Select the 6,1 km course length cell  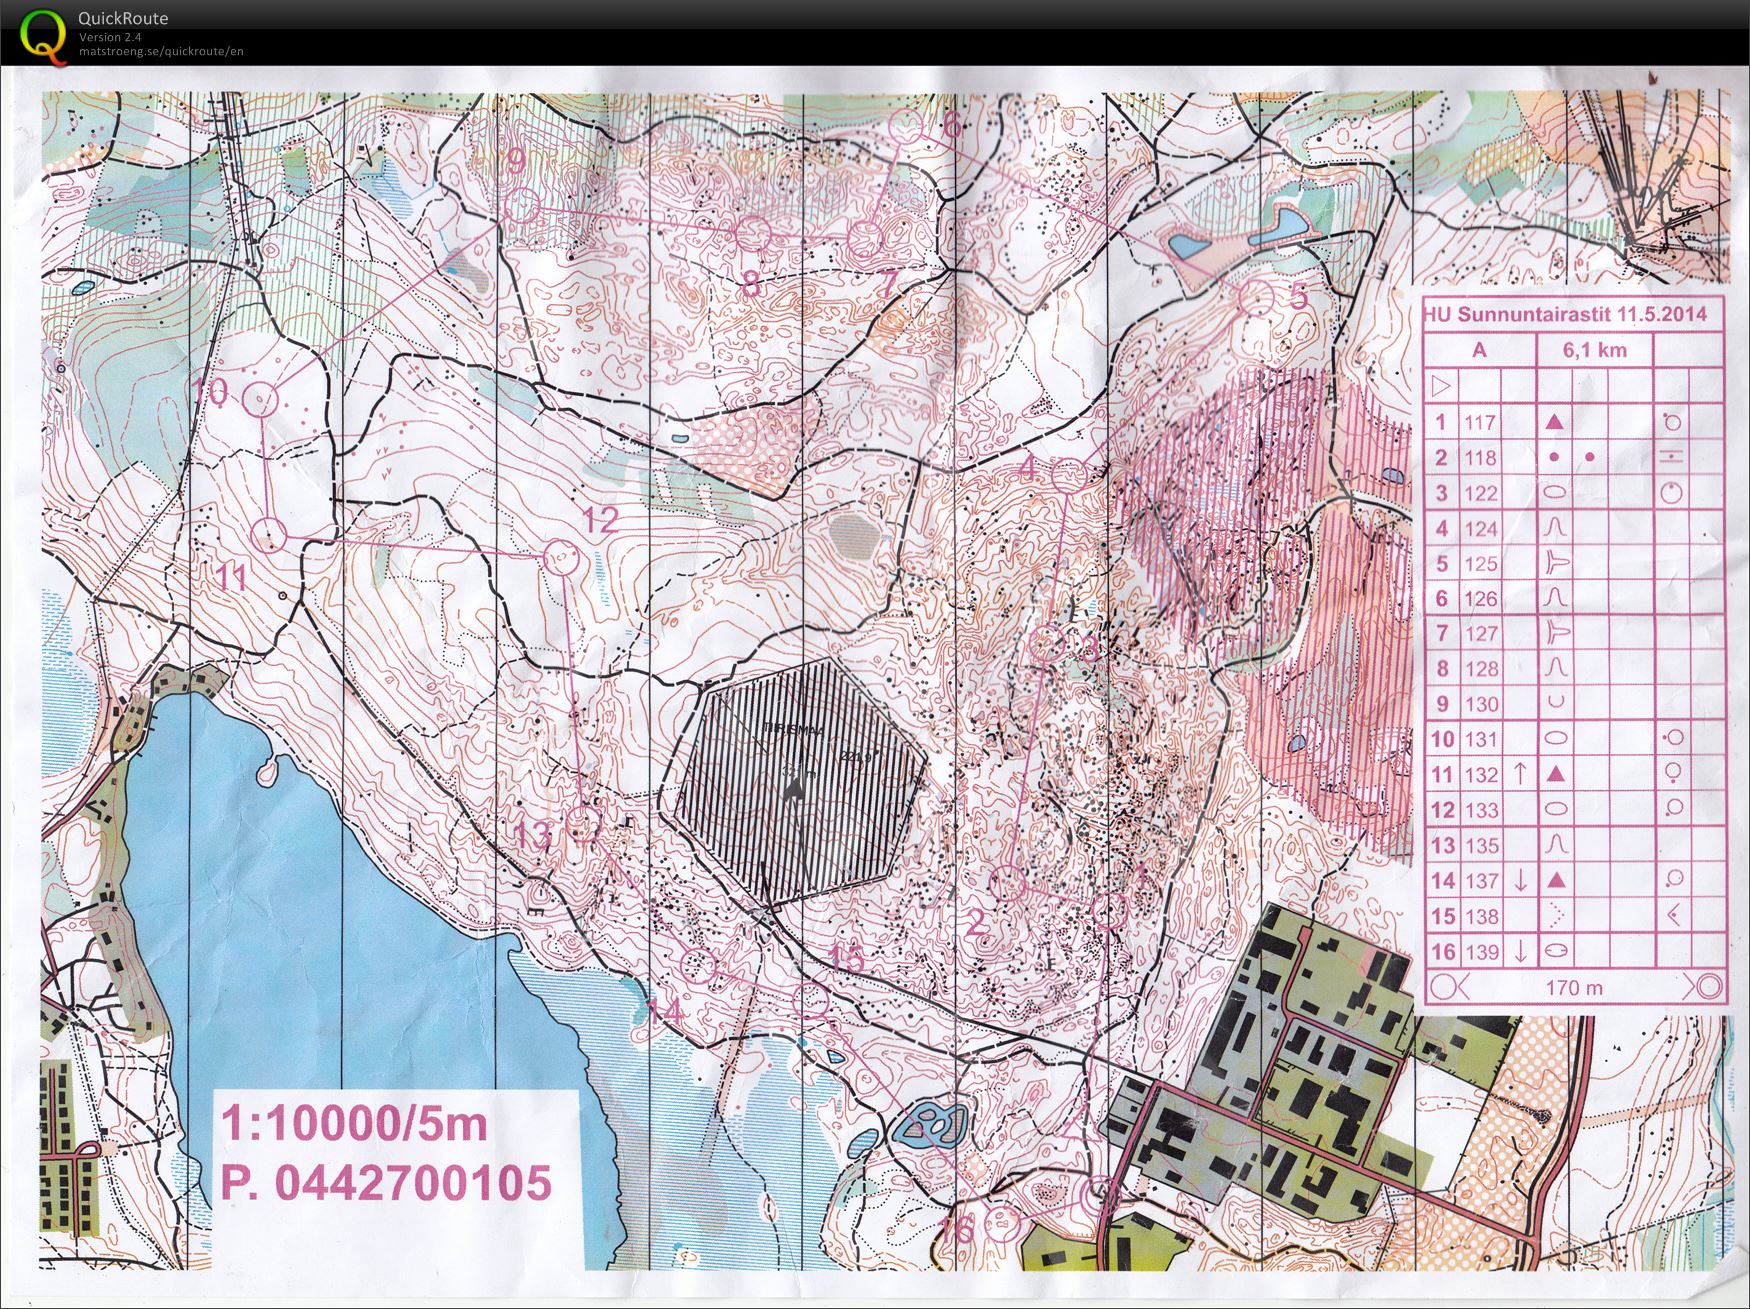(1594, 350)
